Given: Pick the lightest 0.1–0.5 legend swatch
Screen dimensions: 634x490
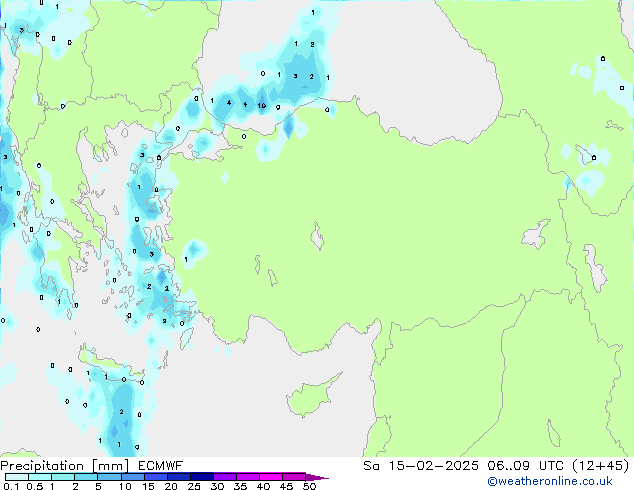Looking at the screenshot, I should (17, 477).
